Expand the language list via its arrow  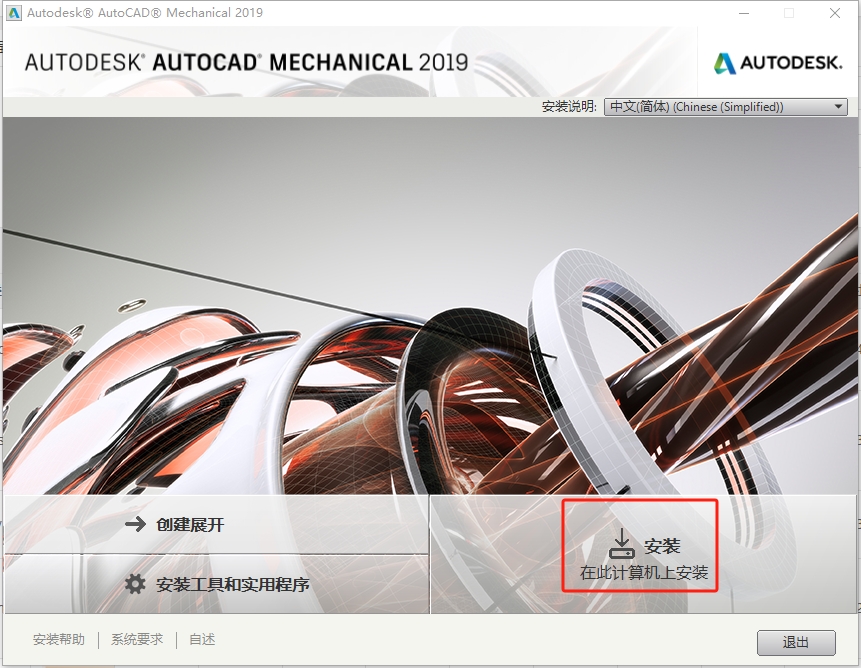[838, 107]
